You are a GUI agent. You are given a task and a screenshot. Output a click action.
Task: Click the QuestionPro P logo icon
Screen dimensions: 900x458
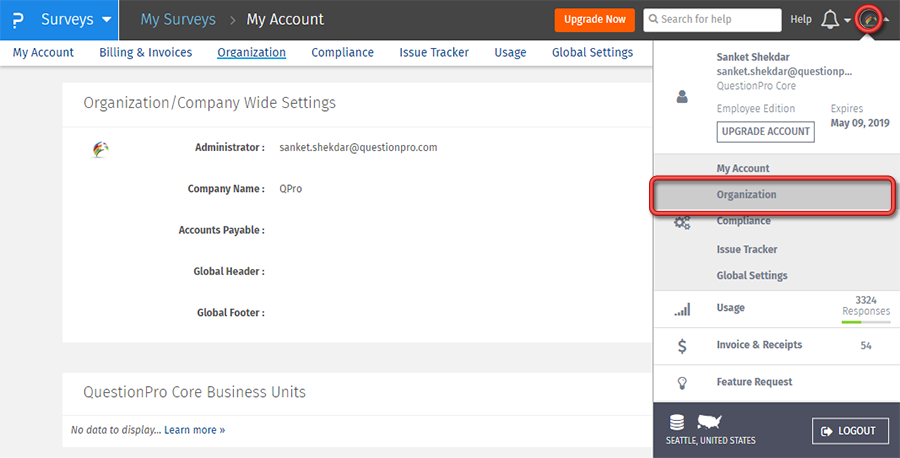coord(18,20)
